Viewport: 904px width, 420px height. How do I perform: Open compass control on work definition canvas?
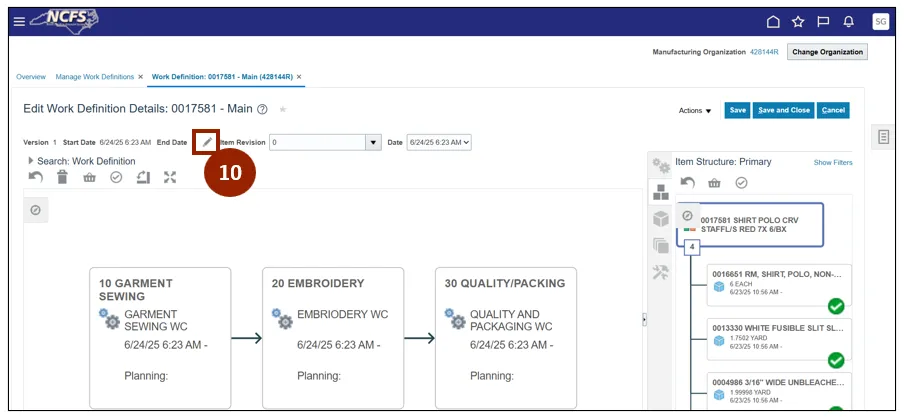coord(35,211)
